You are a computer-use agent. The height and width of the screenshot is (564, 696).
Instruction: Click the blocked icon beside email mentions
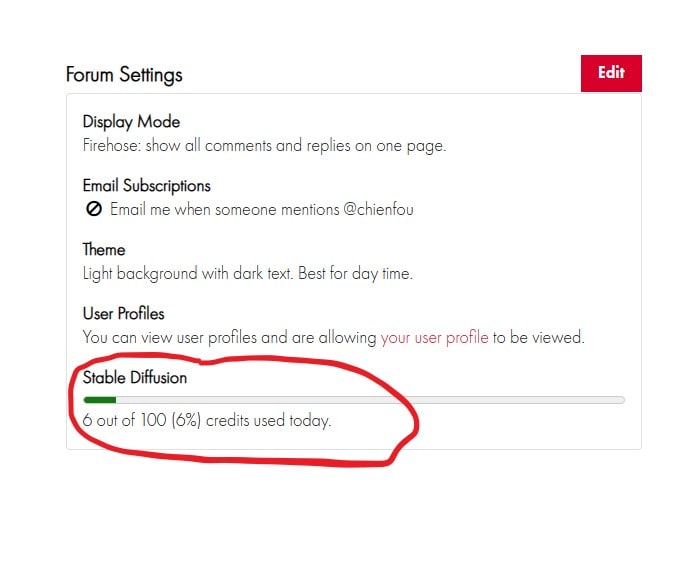point(94,210)
